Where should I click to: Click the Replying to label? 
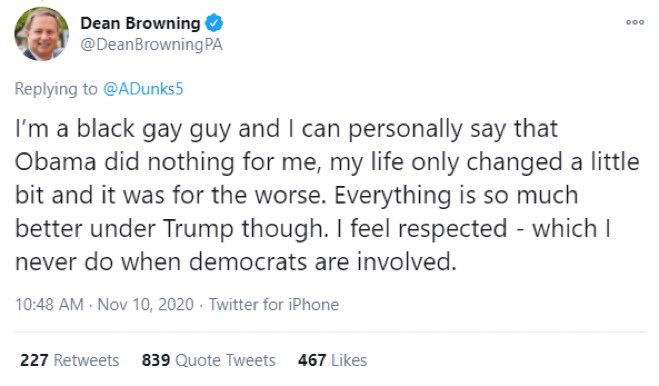tap(56, 89)
